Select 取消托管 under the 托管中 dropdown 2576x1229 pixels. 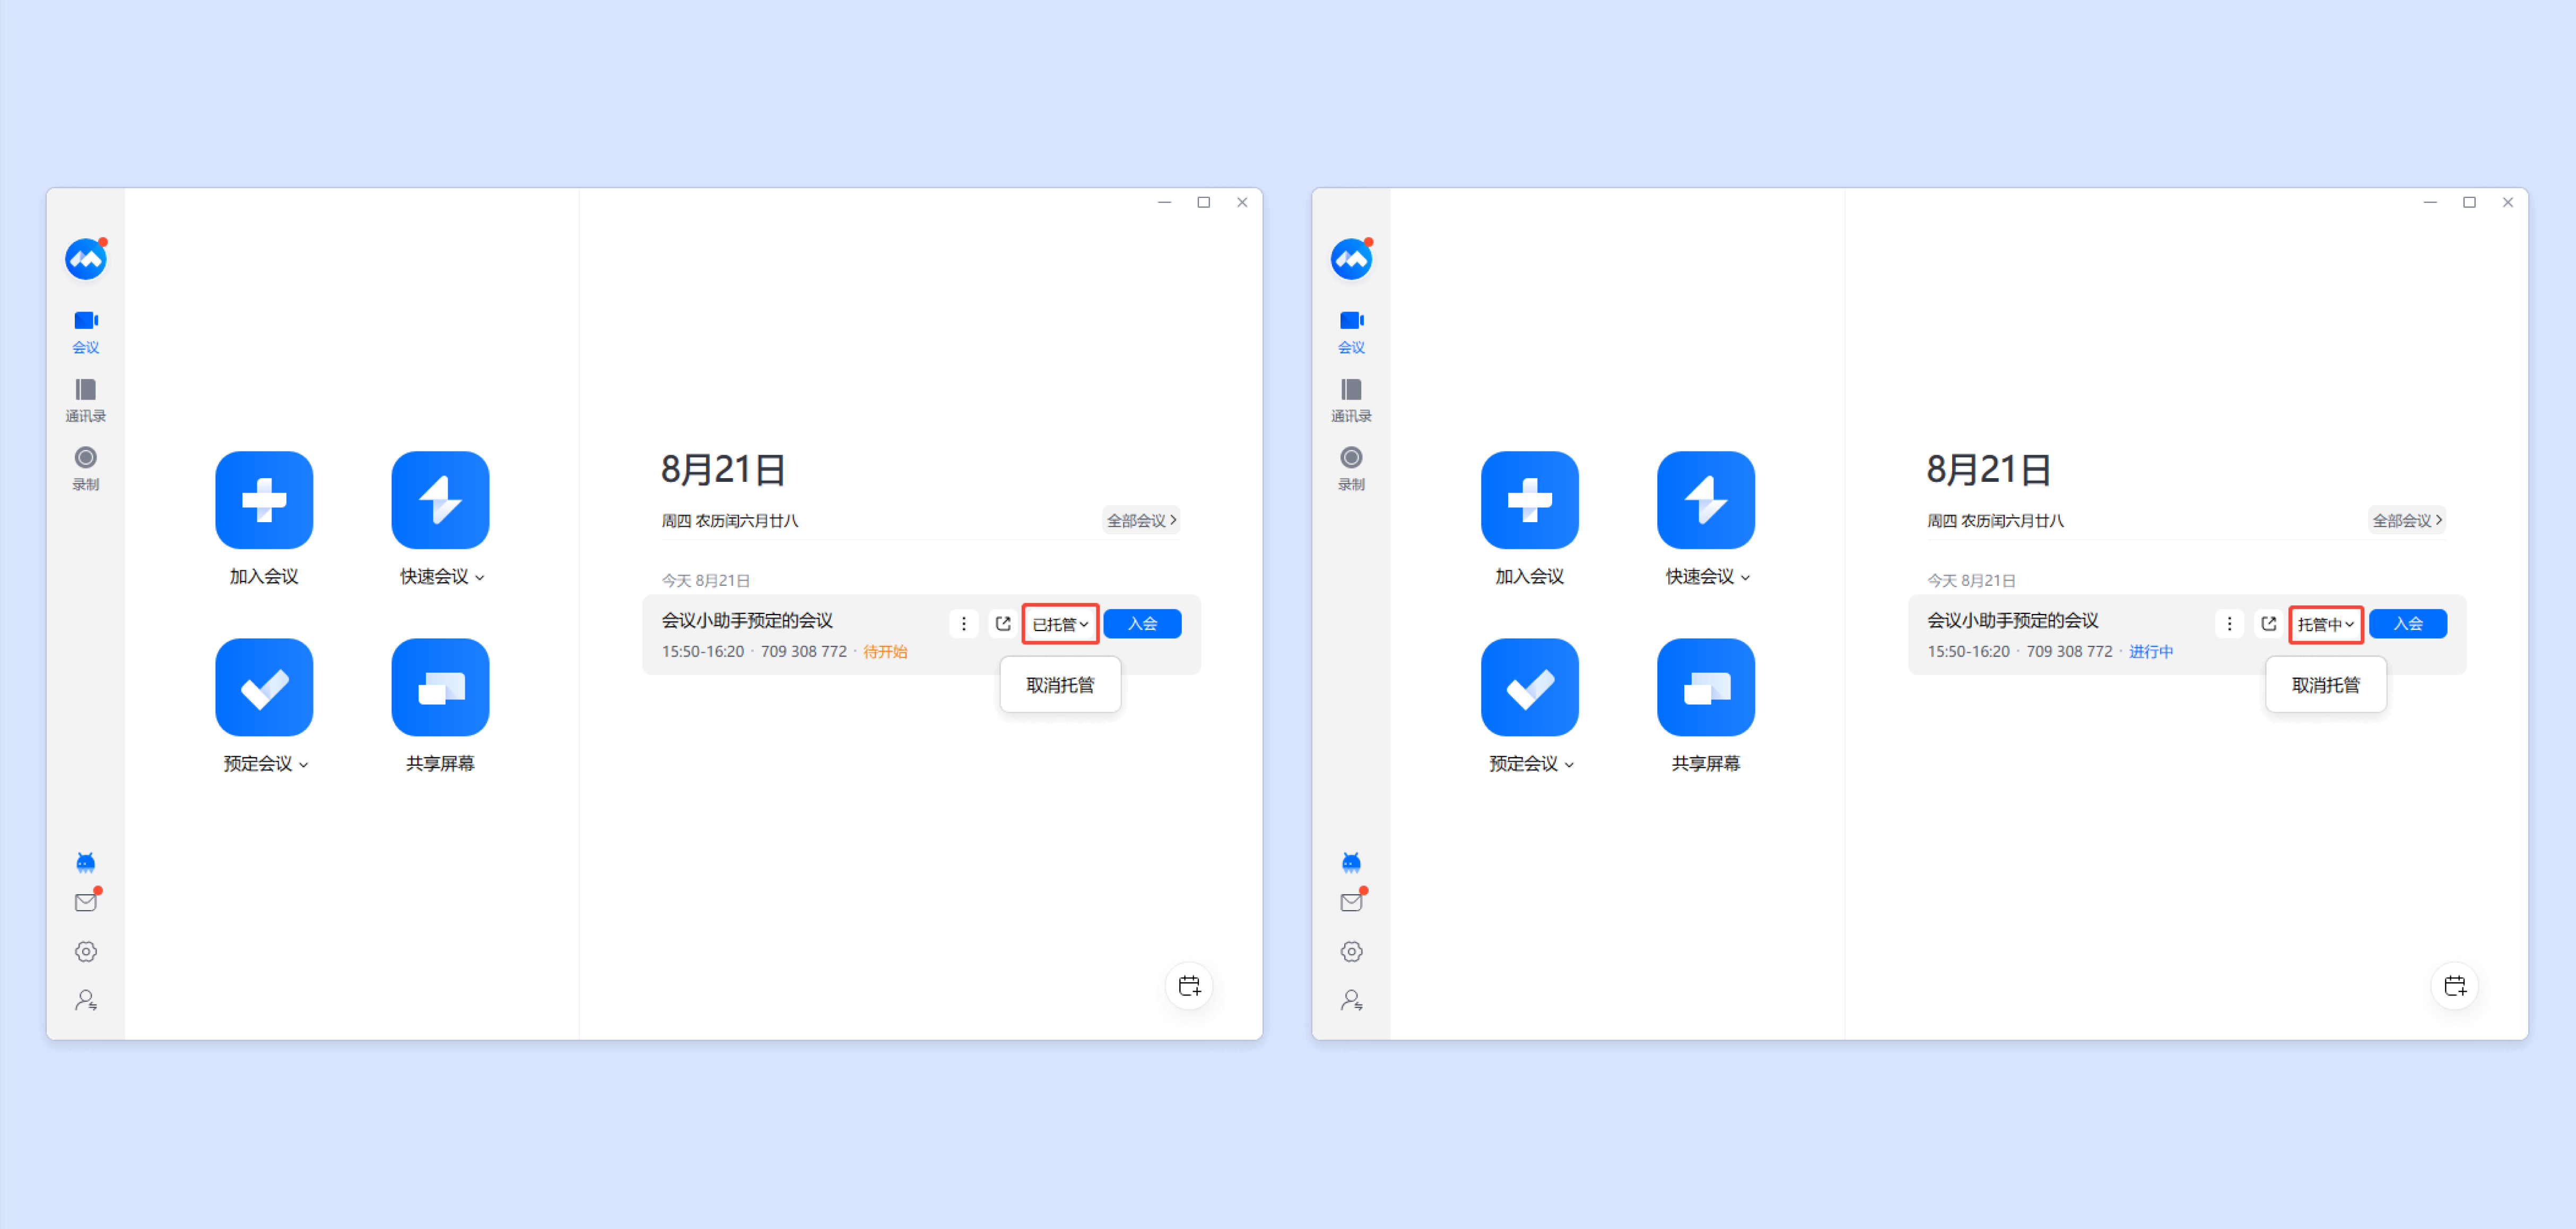(2325, 685)
